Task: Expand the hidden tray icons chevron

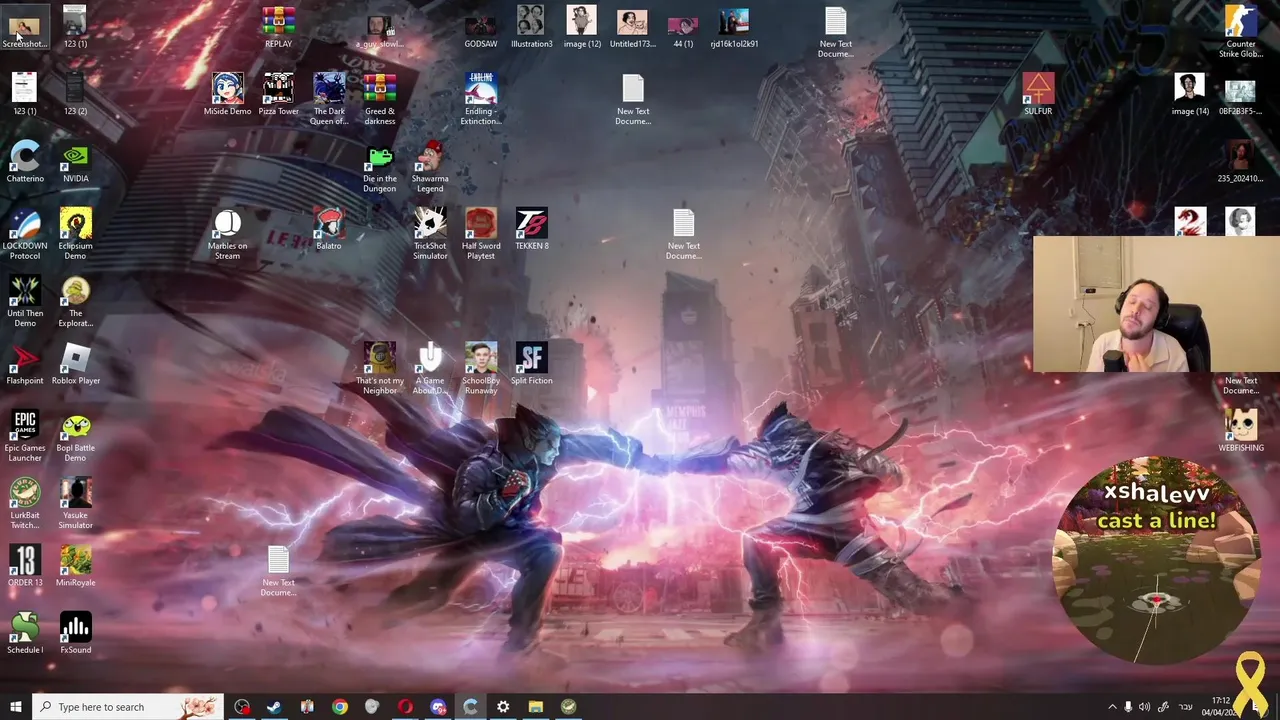Action: [x=1112, y=707]
